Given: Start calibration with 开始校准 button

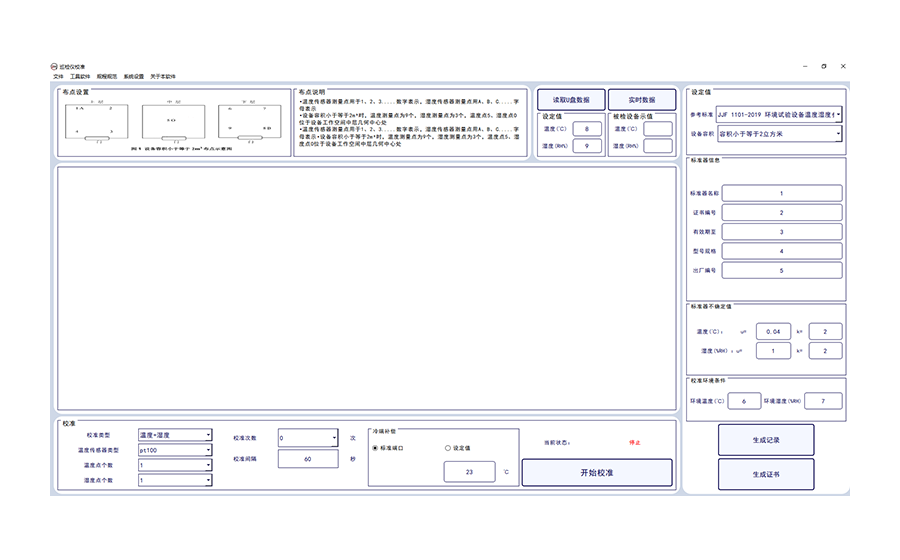Looking at the screenshot, I should pos(596,472).
